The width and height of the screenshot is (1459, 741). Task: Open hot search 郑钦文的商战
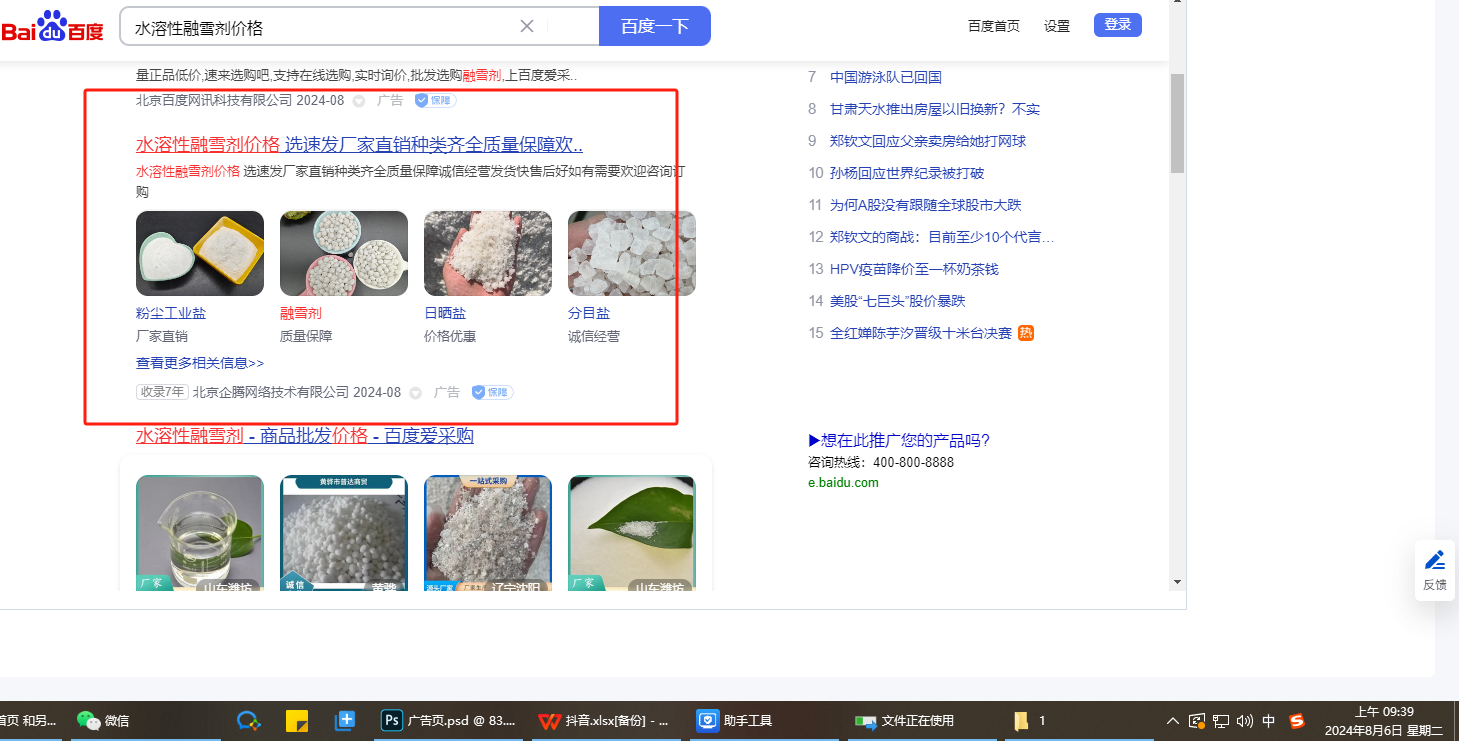(942, 237)
